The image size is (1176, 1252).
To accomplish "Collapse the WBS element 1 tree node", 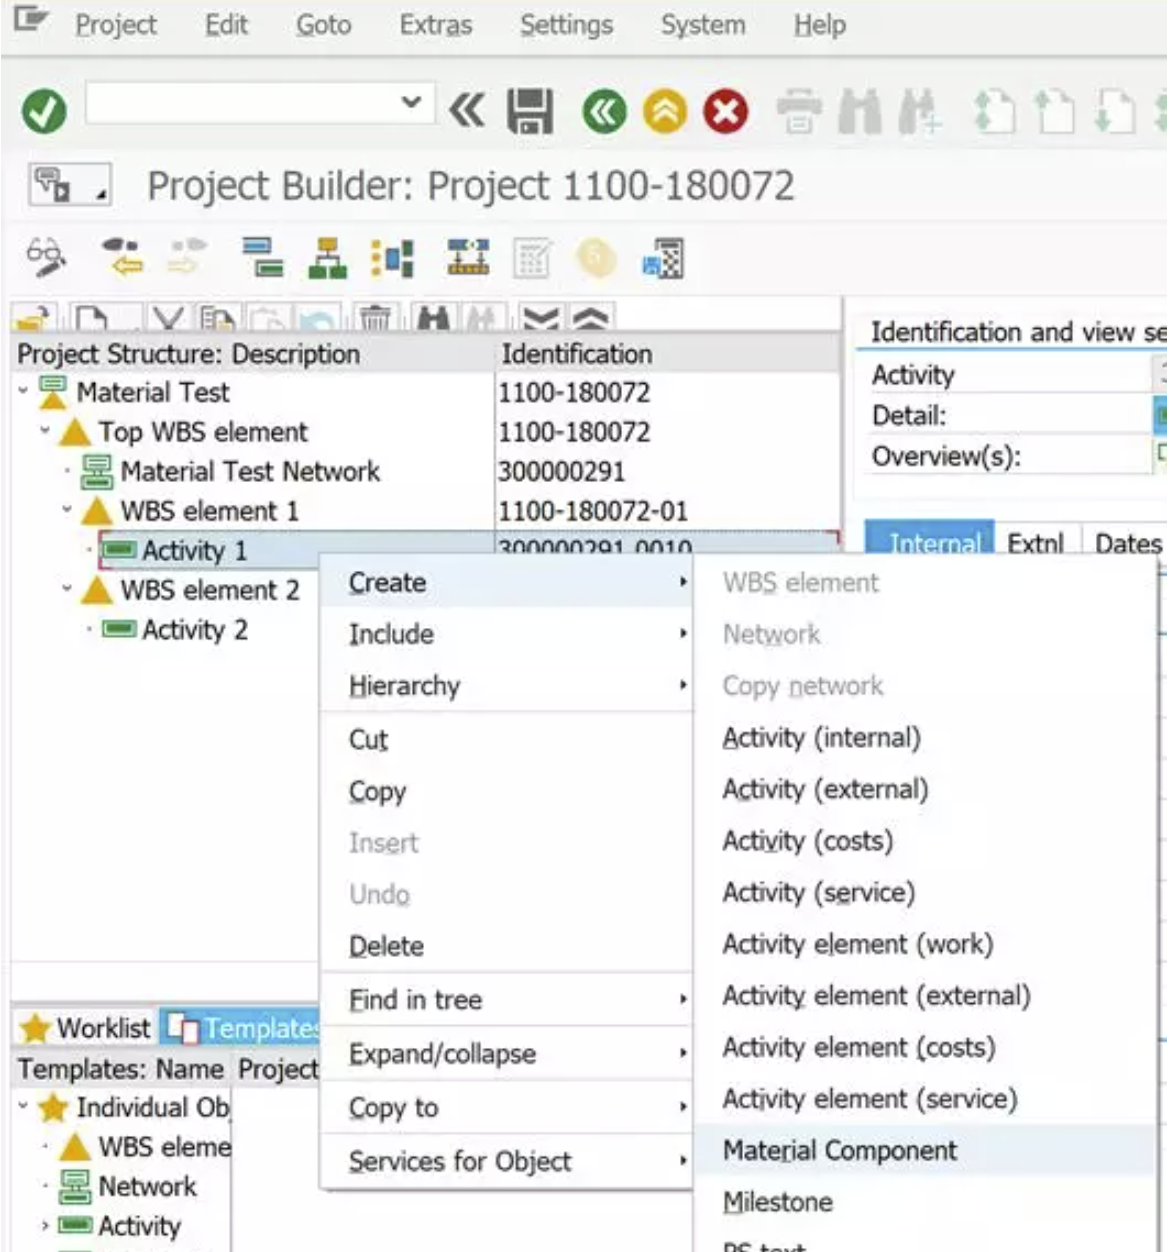I will (66, 510).
